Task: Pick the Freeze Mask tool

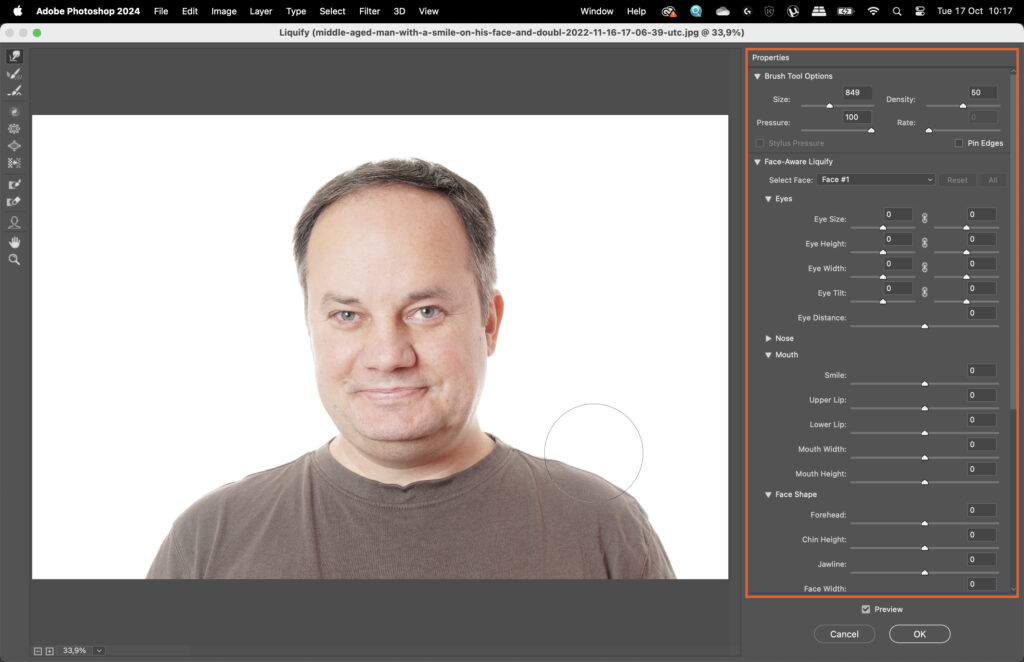Action: click(14, 184)
